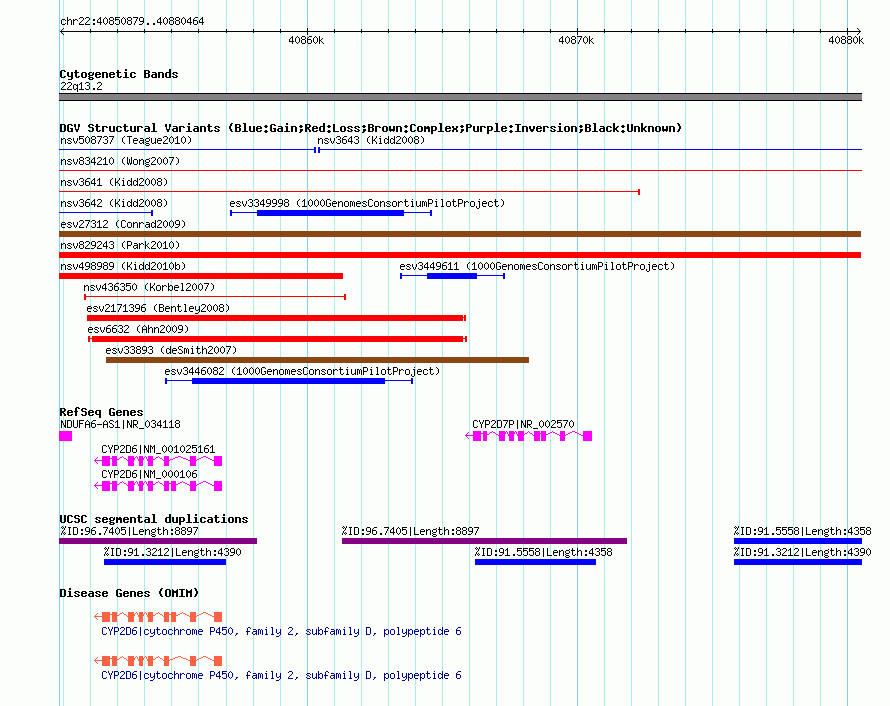
Task: Click the esv27312 (Conrad2009) label
Action: (123, 224)
